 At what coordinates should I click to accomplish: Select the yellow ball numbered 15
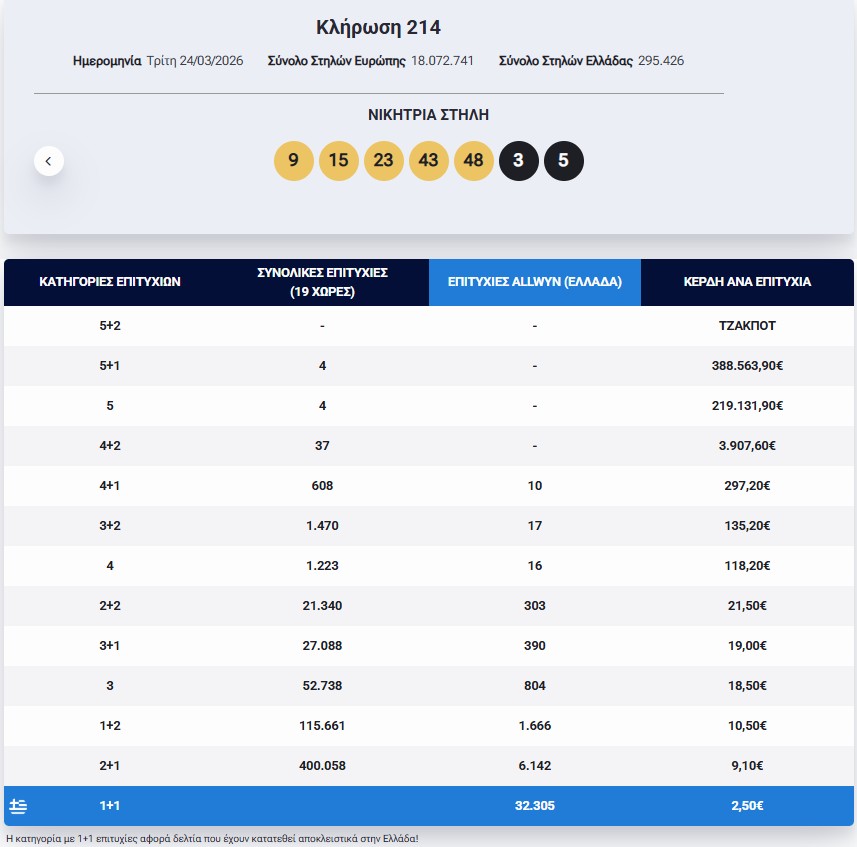(339, 160)
